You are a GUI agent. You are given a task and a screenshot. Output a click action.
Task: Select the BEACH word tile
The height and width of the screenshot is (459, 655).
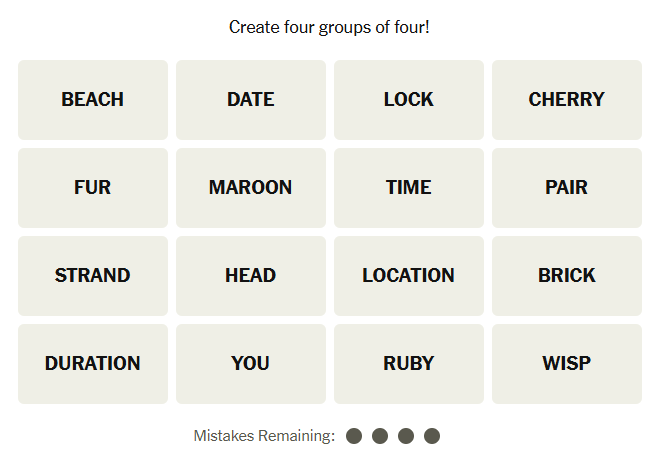[93, 100]
